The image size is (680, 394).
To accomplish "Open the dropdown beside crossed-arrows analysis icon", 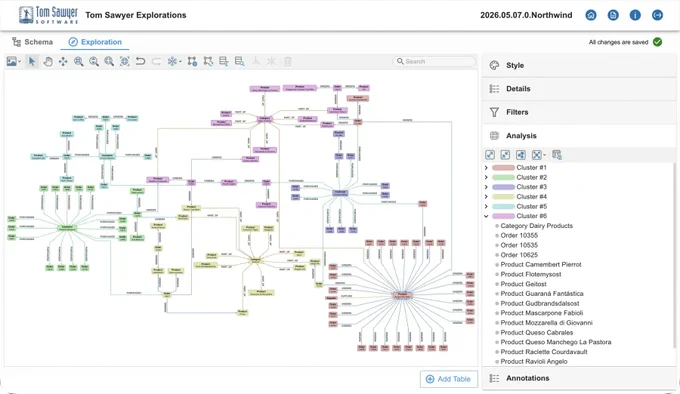I will click(x=545, y=155).
